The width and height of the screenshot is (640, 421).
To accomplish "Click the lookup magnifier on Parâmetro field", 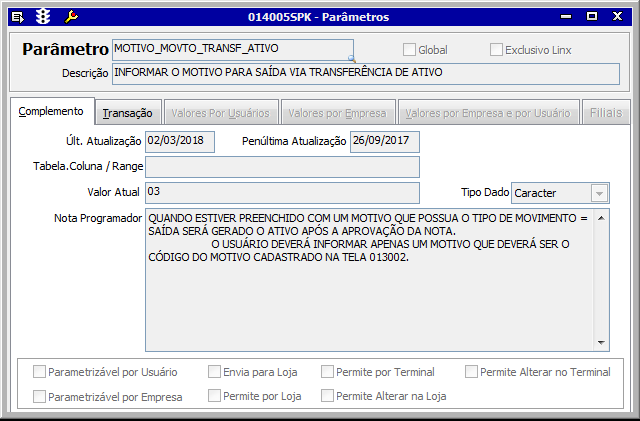I will (351, 59).
